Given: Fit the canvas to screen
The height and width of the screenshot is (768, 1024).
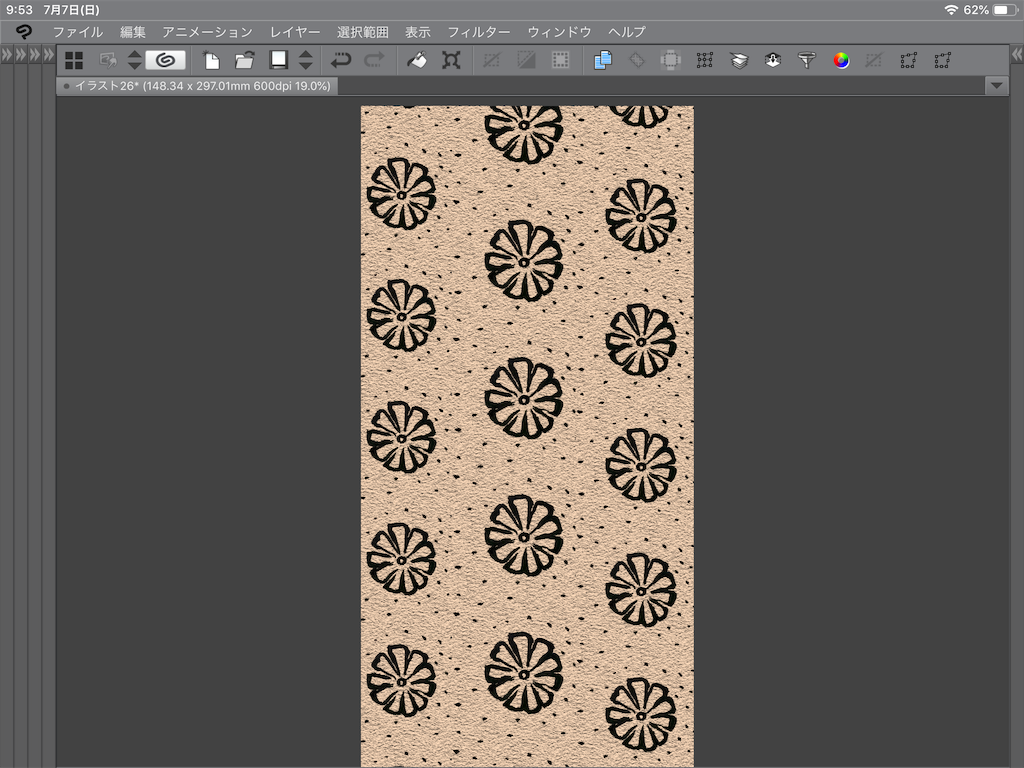Looking at the screenshot, I should pyautogui.click(x=451, y=60).
